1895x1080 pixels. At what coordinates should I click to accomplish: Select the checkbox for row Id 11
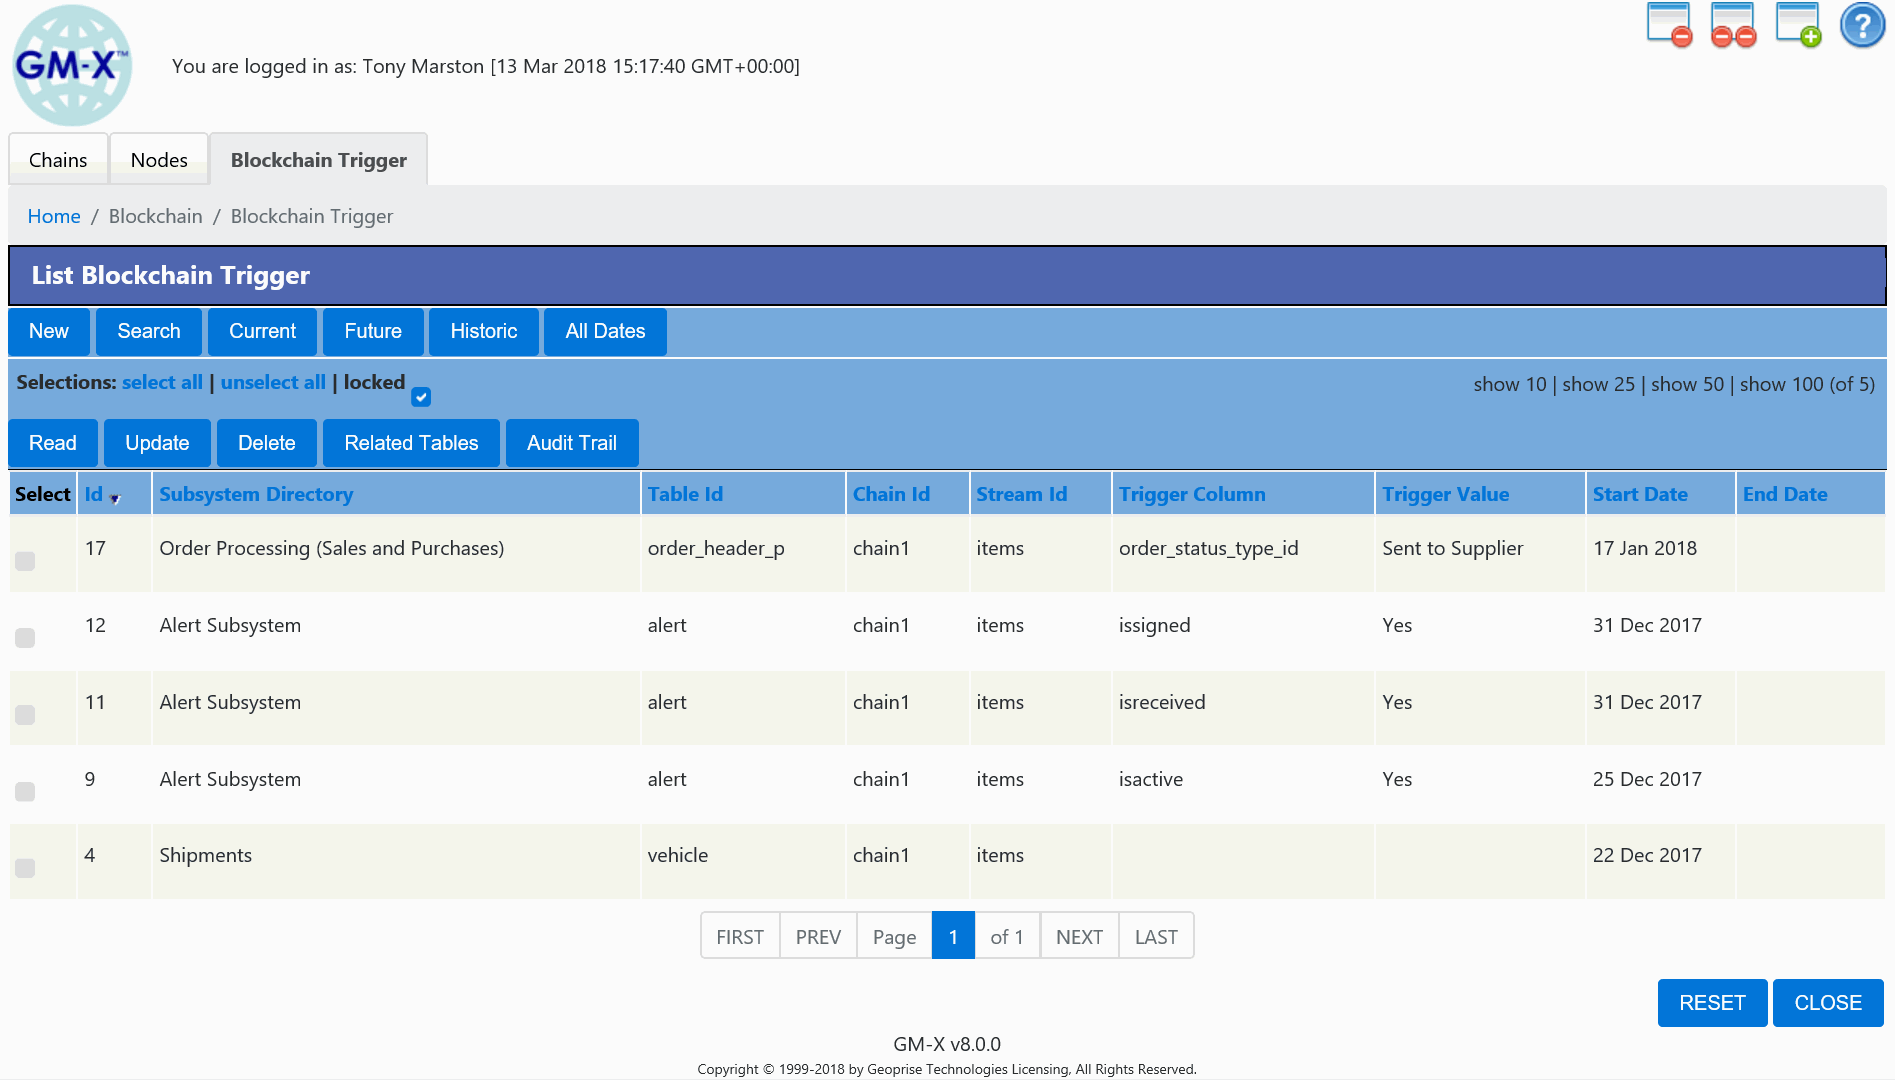(25, 715)
